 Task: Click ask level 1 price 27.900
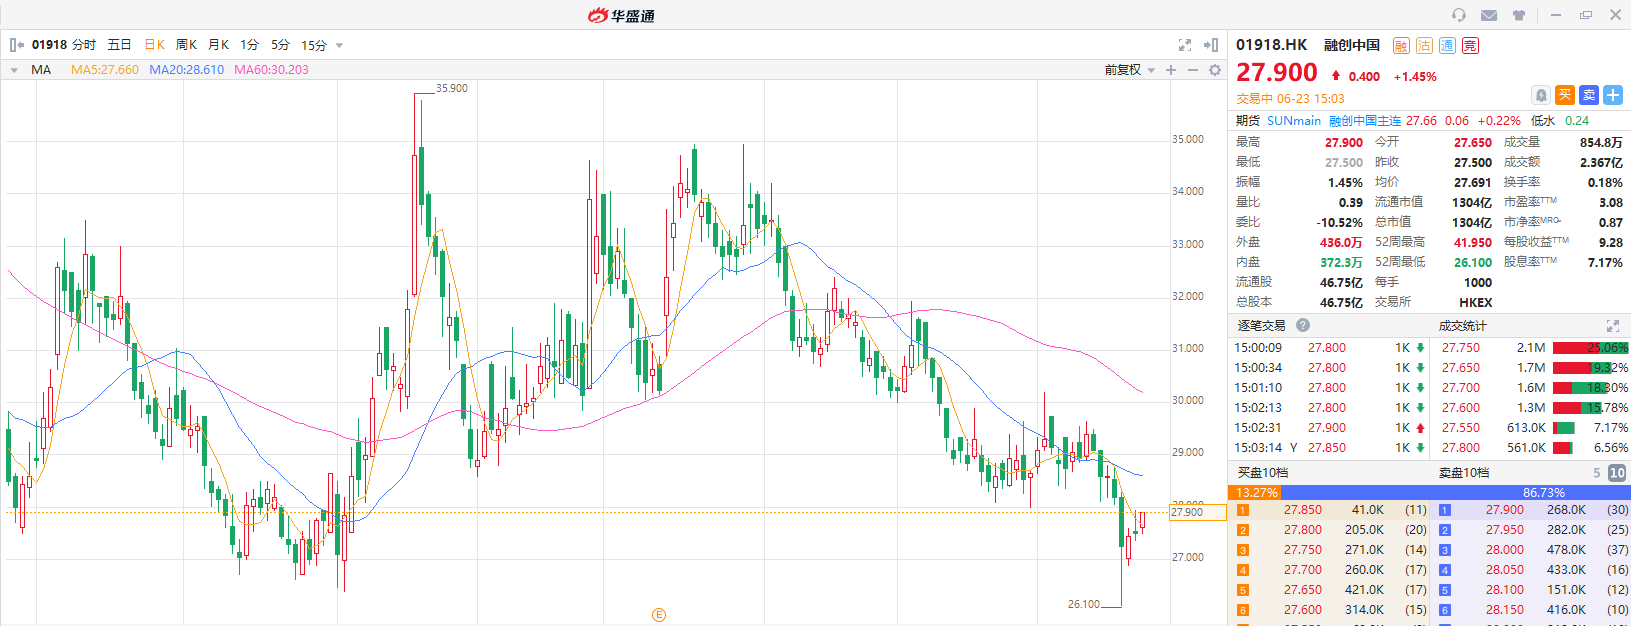1505,510
